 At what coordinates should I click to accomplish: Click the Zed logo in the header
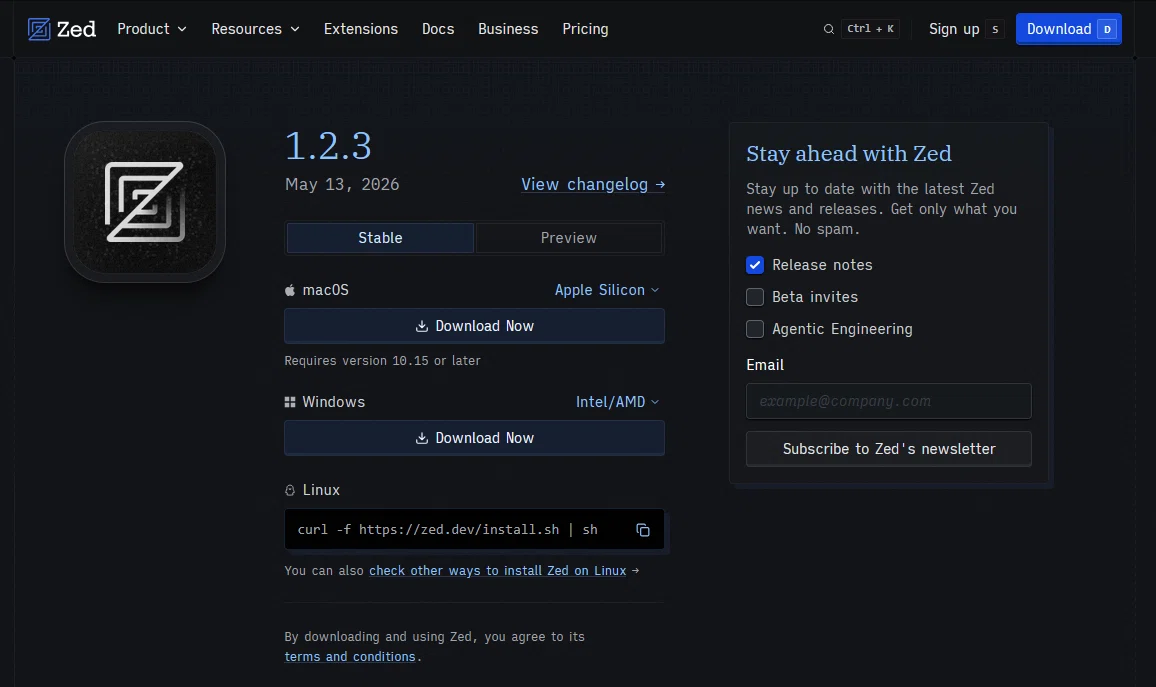(62, 29)
